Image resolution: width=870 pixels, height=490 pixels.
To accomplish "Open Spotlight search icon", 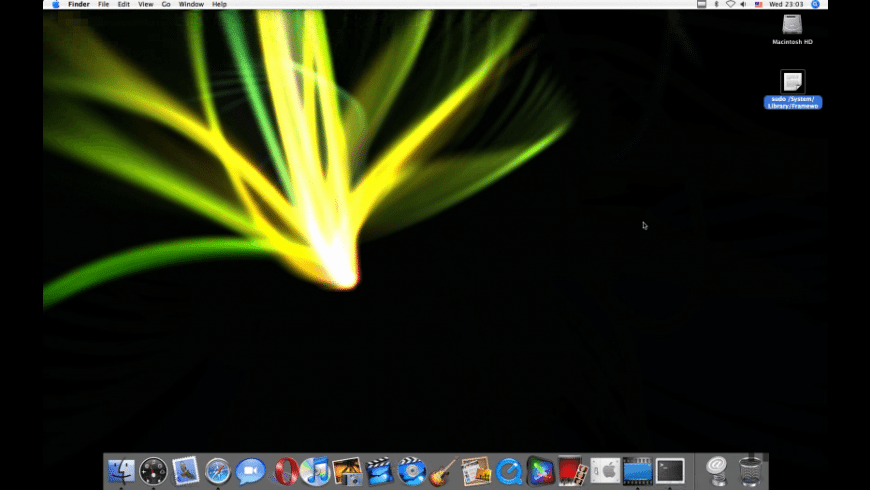I will [x=815, y=4].
